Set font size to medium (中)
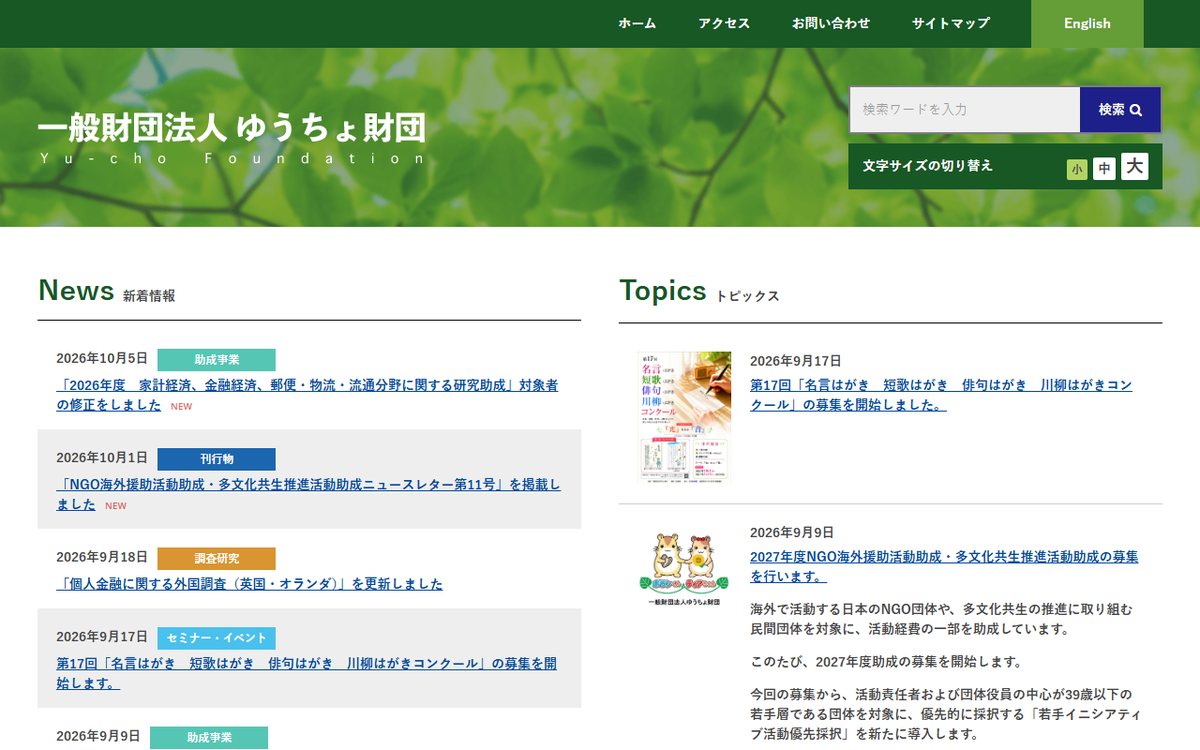Screen dimensions: 1200x750 pyautogui.click(x=1104, y=169)
